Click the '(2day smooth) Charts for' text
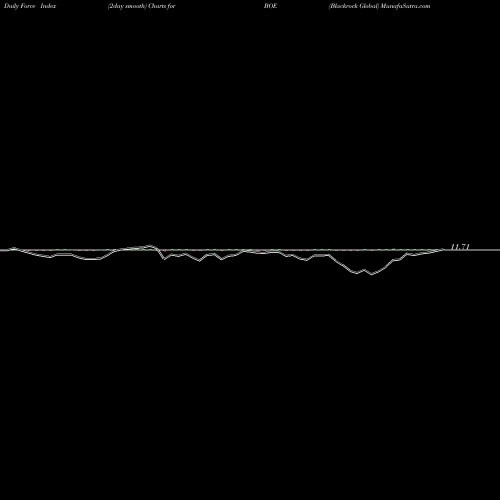 click(x=141, y=6)
